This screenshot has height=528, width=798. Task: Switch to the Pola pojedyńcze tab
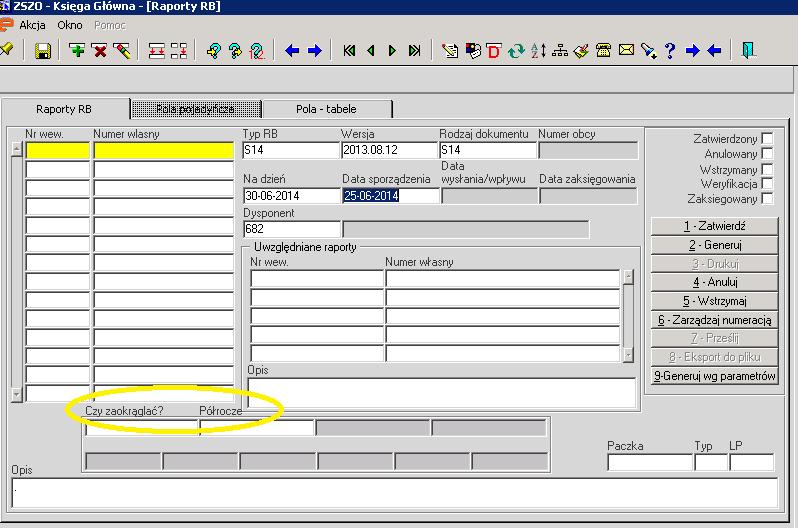point(195,109)
